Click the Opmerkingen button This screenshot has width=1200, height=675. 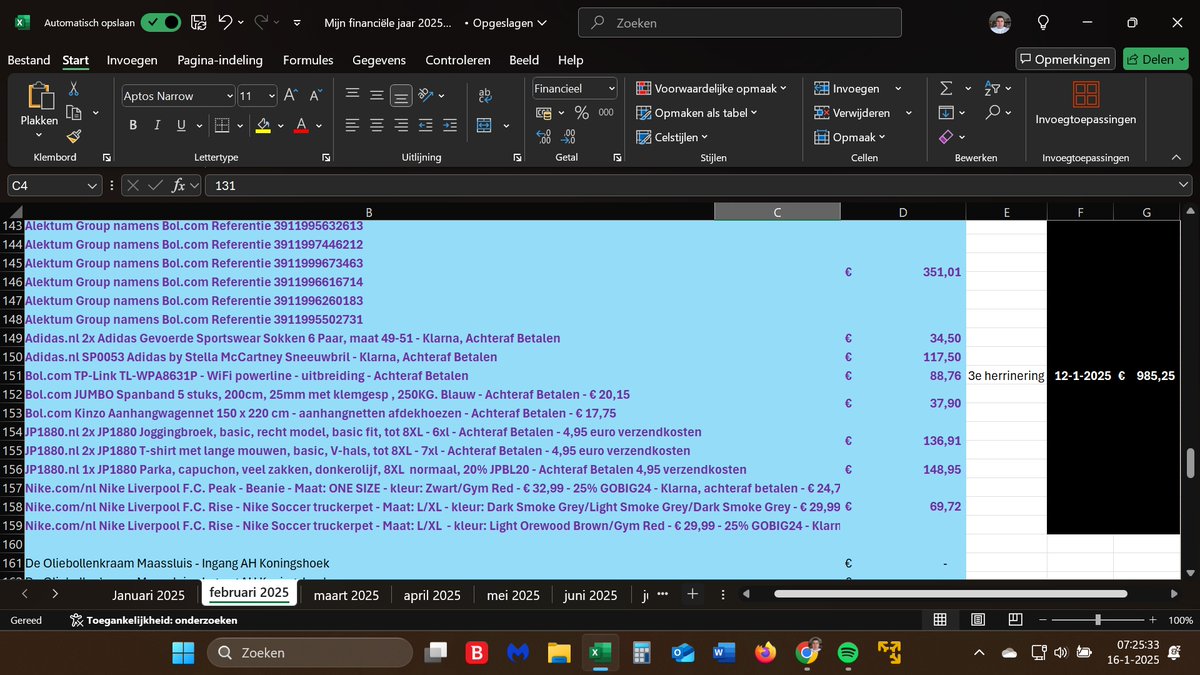(1065, 59)
